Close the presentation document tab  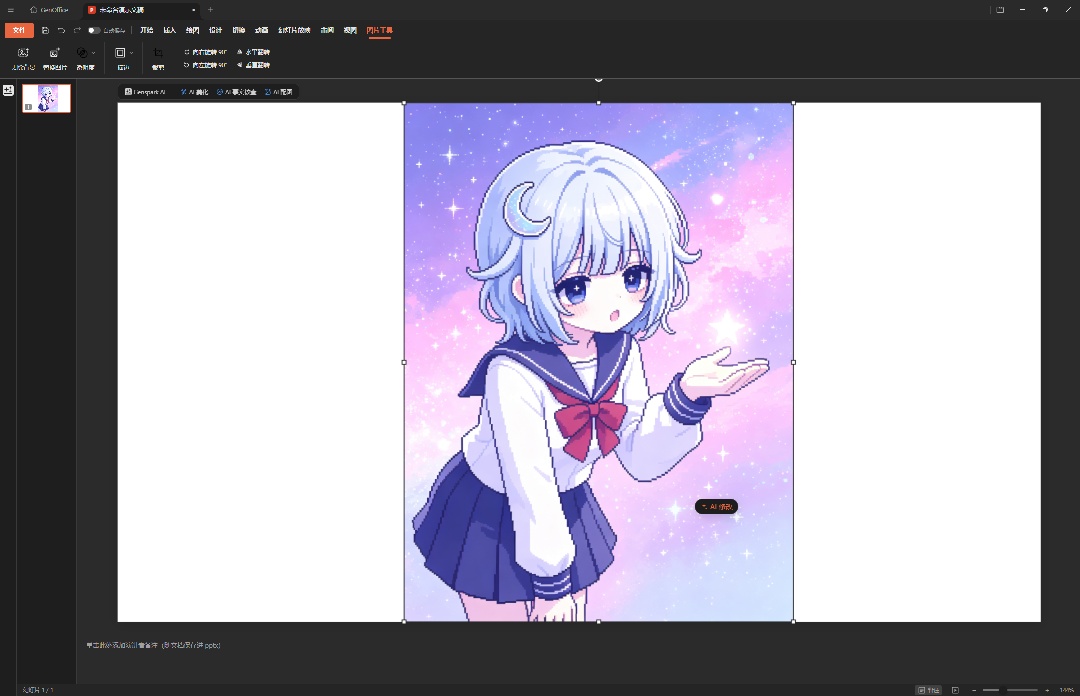pos(194,10)
